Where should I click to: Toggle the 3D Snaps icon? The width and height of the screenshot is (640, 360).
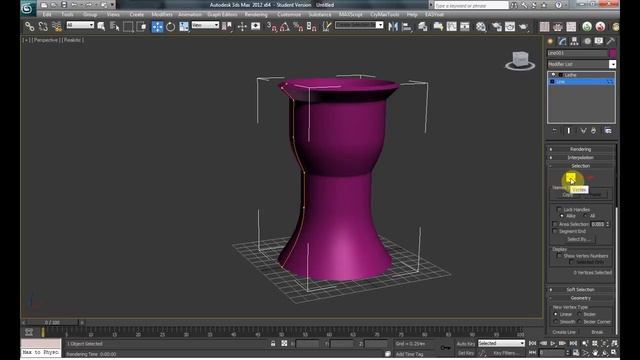coord(271,27)
